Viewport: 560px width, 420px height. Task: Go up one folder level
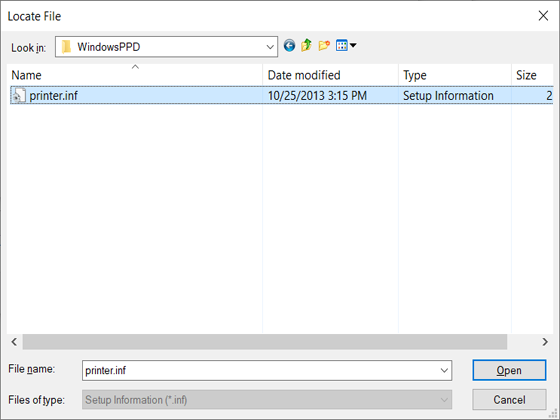click(x=306, y=46)
